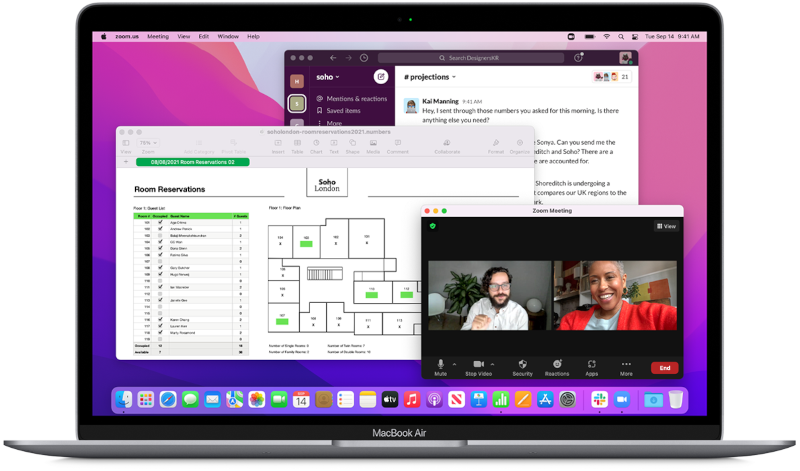The width and height of the screenshot is (800, 471).
Task: Open the Meeting menu in menu bar
Action: point(158,36)
